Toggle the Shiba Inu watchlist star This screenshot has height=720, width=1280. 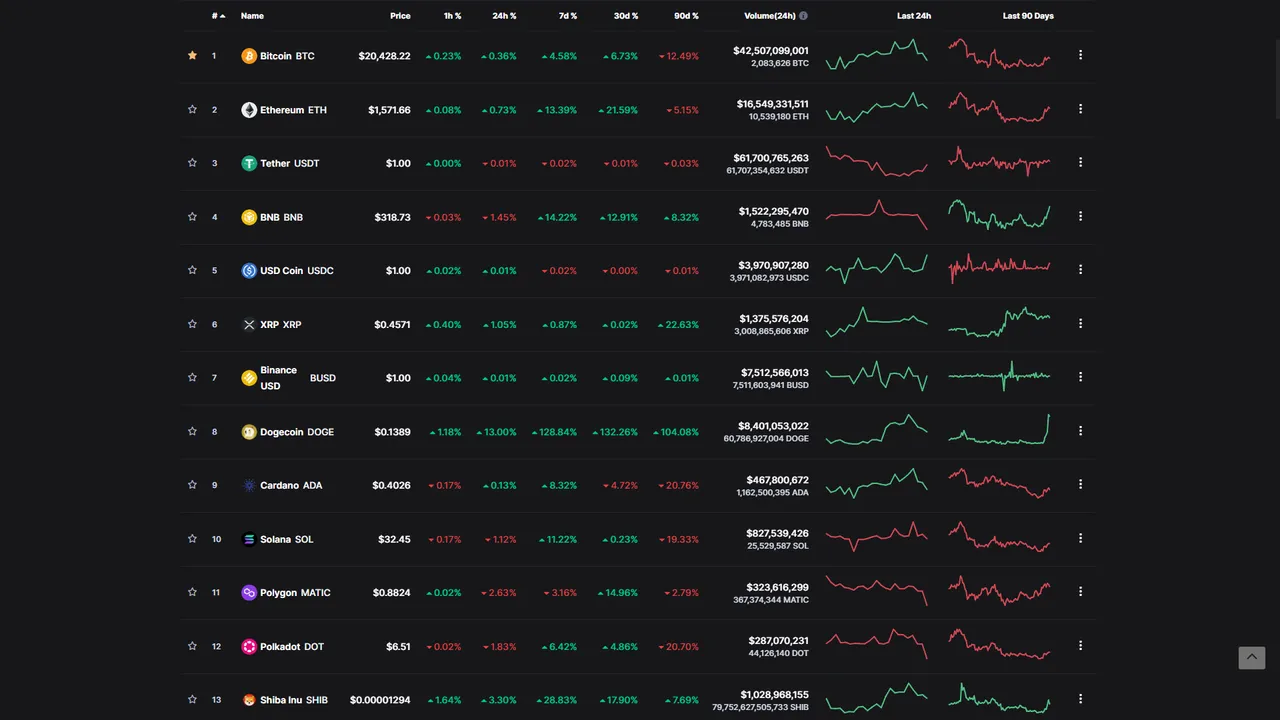(x=192, y=699)
